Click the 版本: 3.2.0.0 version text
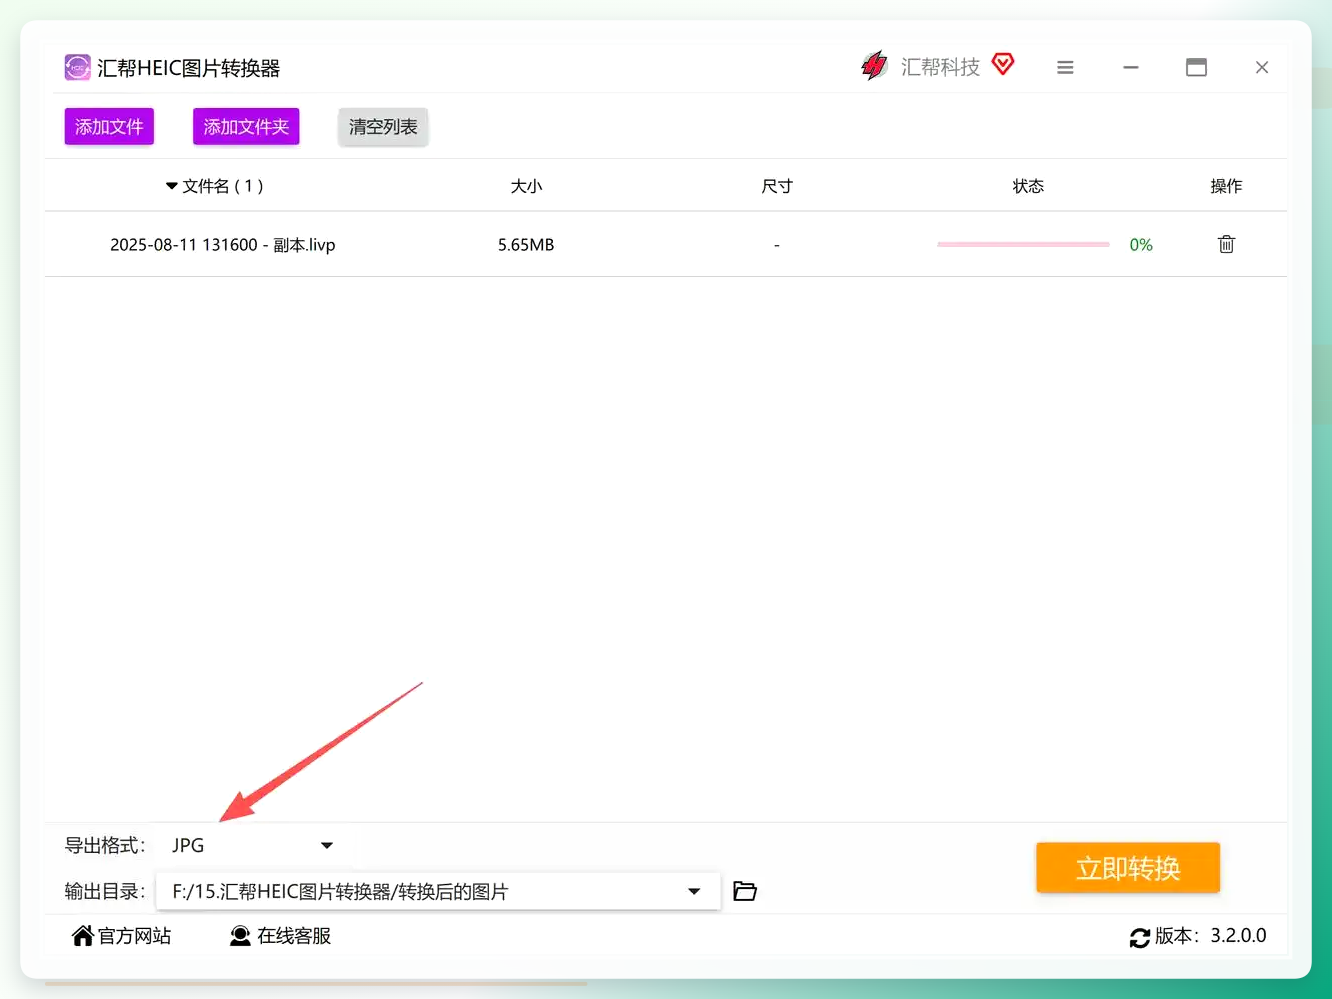Image resolution: width=1332 pixels, height=999 pixels. click(x=1211, y=936)
